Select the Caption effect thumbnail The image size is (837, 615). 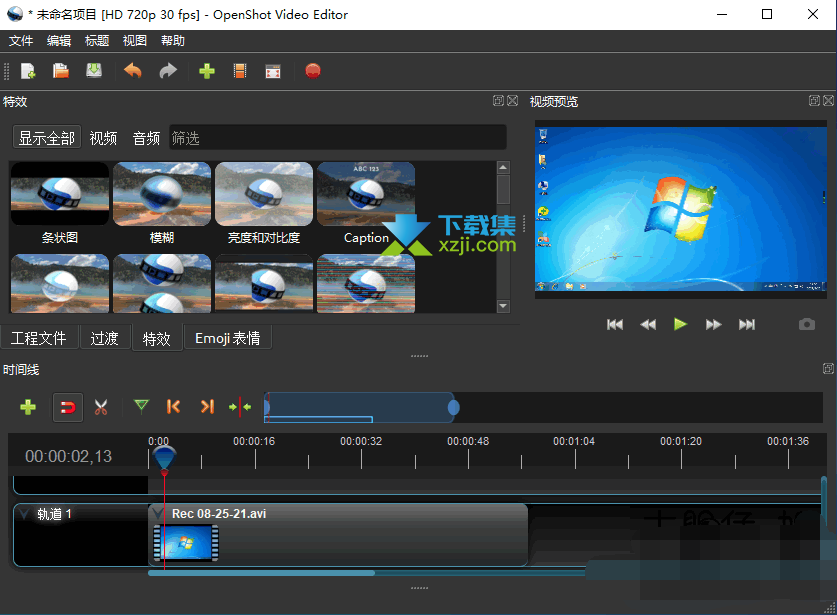coord(366,193)
